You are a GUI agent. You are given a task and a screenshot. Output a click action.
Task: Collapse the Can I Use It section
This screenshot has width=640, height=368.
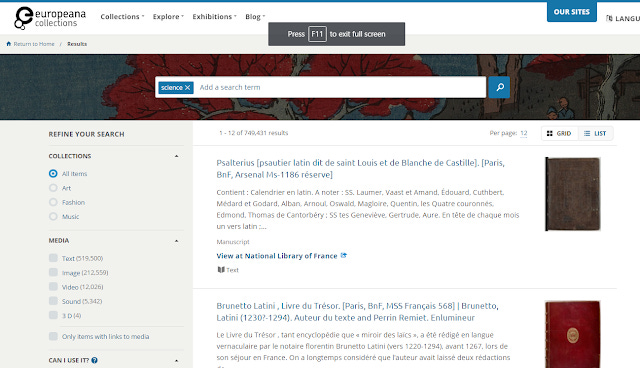(176, 361)
